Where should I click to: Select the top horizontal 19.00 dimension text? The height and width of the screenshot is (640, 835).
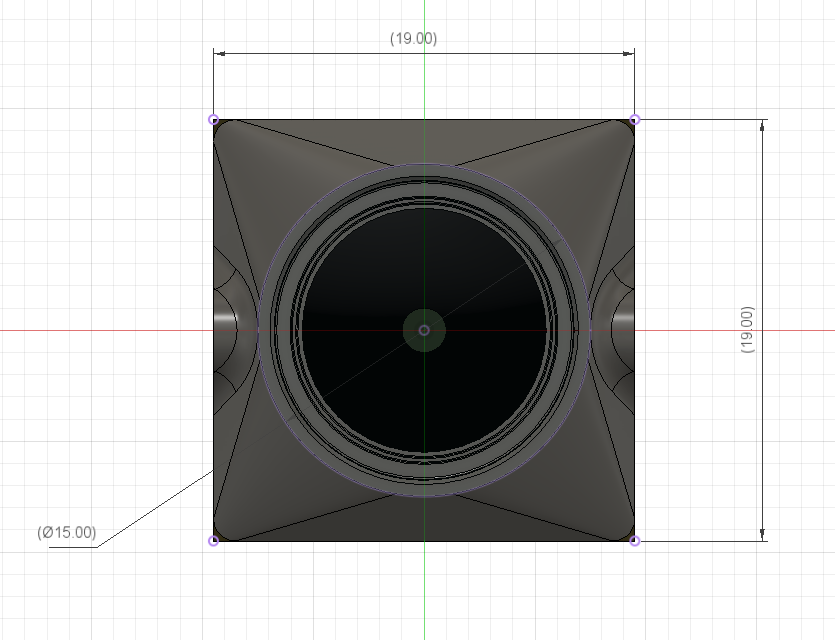pos(413,38)
